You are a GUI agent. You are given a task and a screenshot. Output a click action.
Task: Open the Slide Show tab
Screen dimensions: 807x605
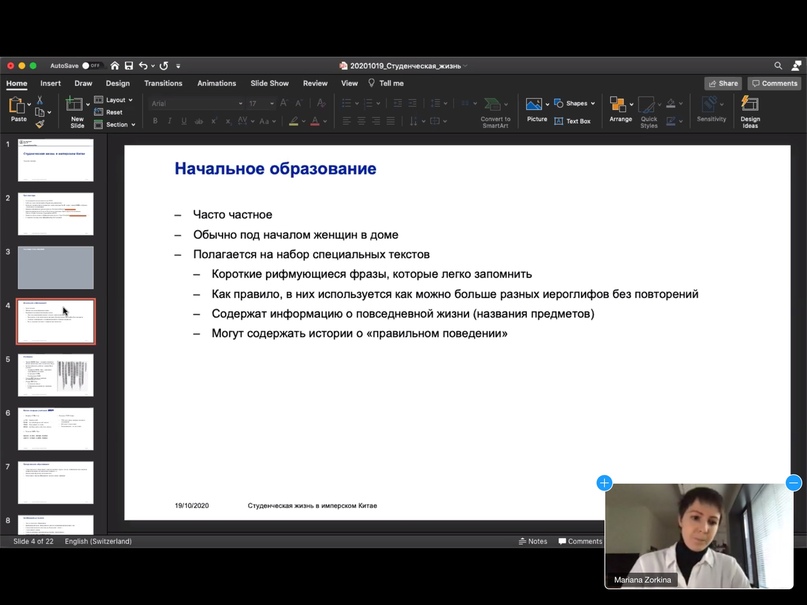[269, 83]
